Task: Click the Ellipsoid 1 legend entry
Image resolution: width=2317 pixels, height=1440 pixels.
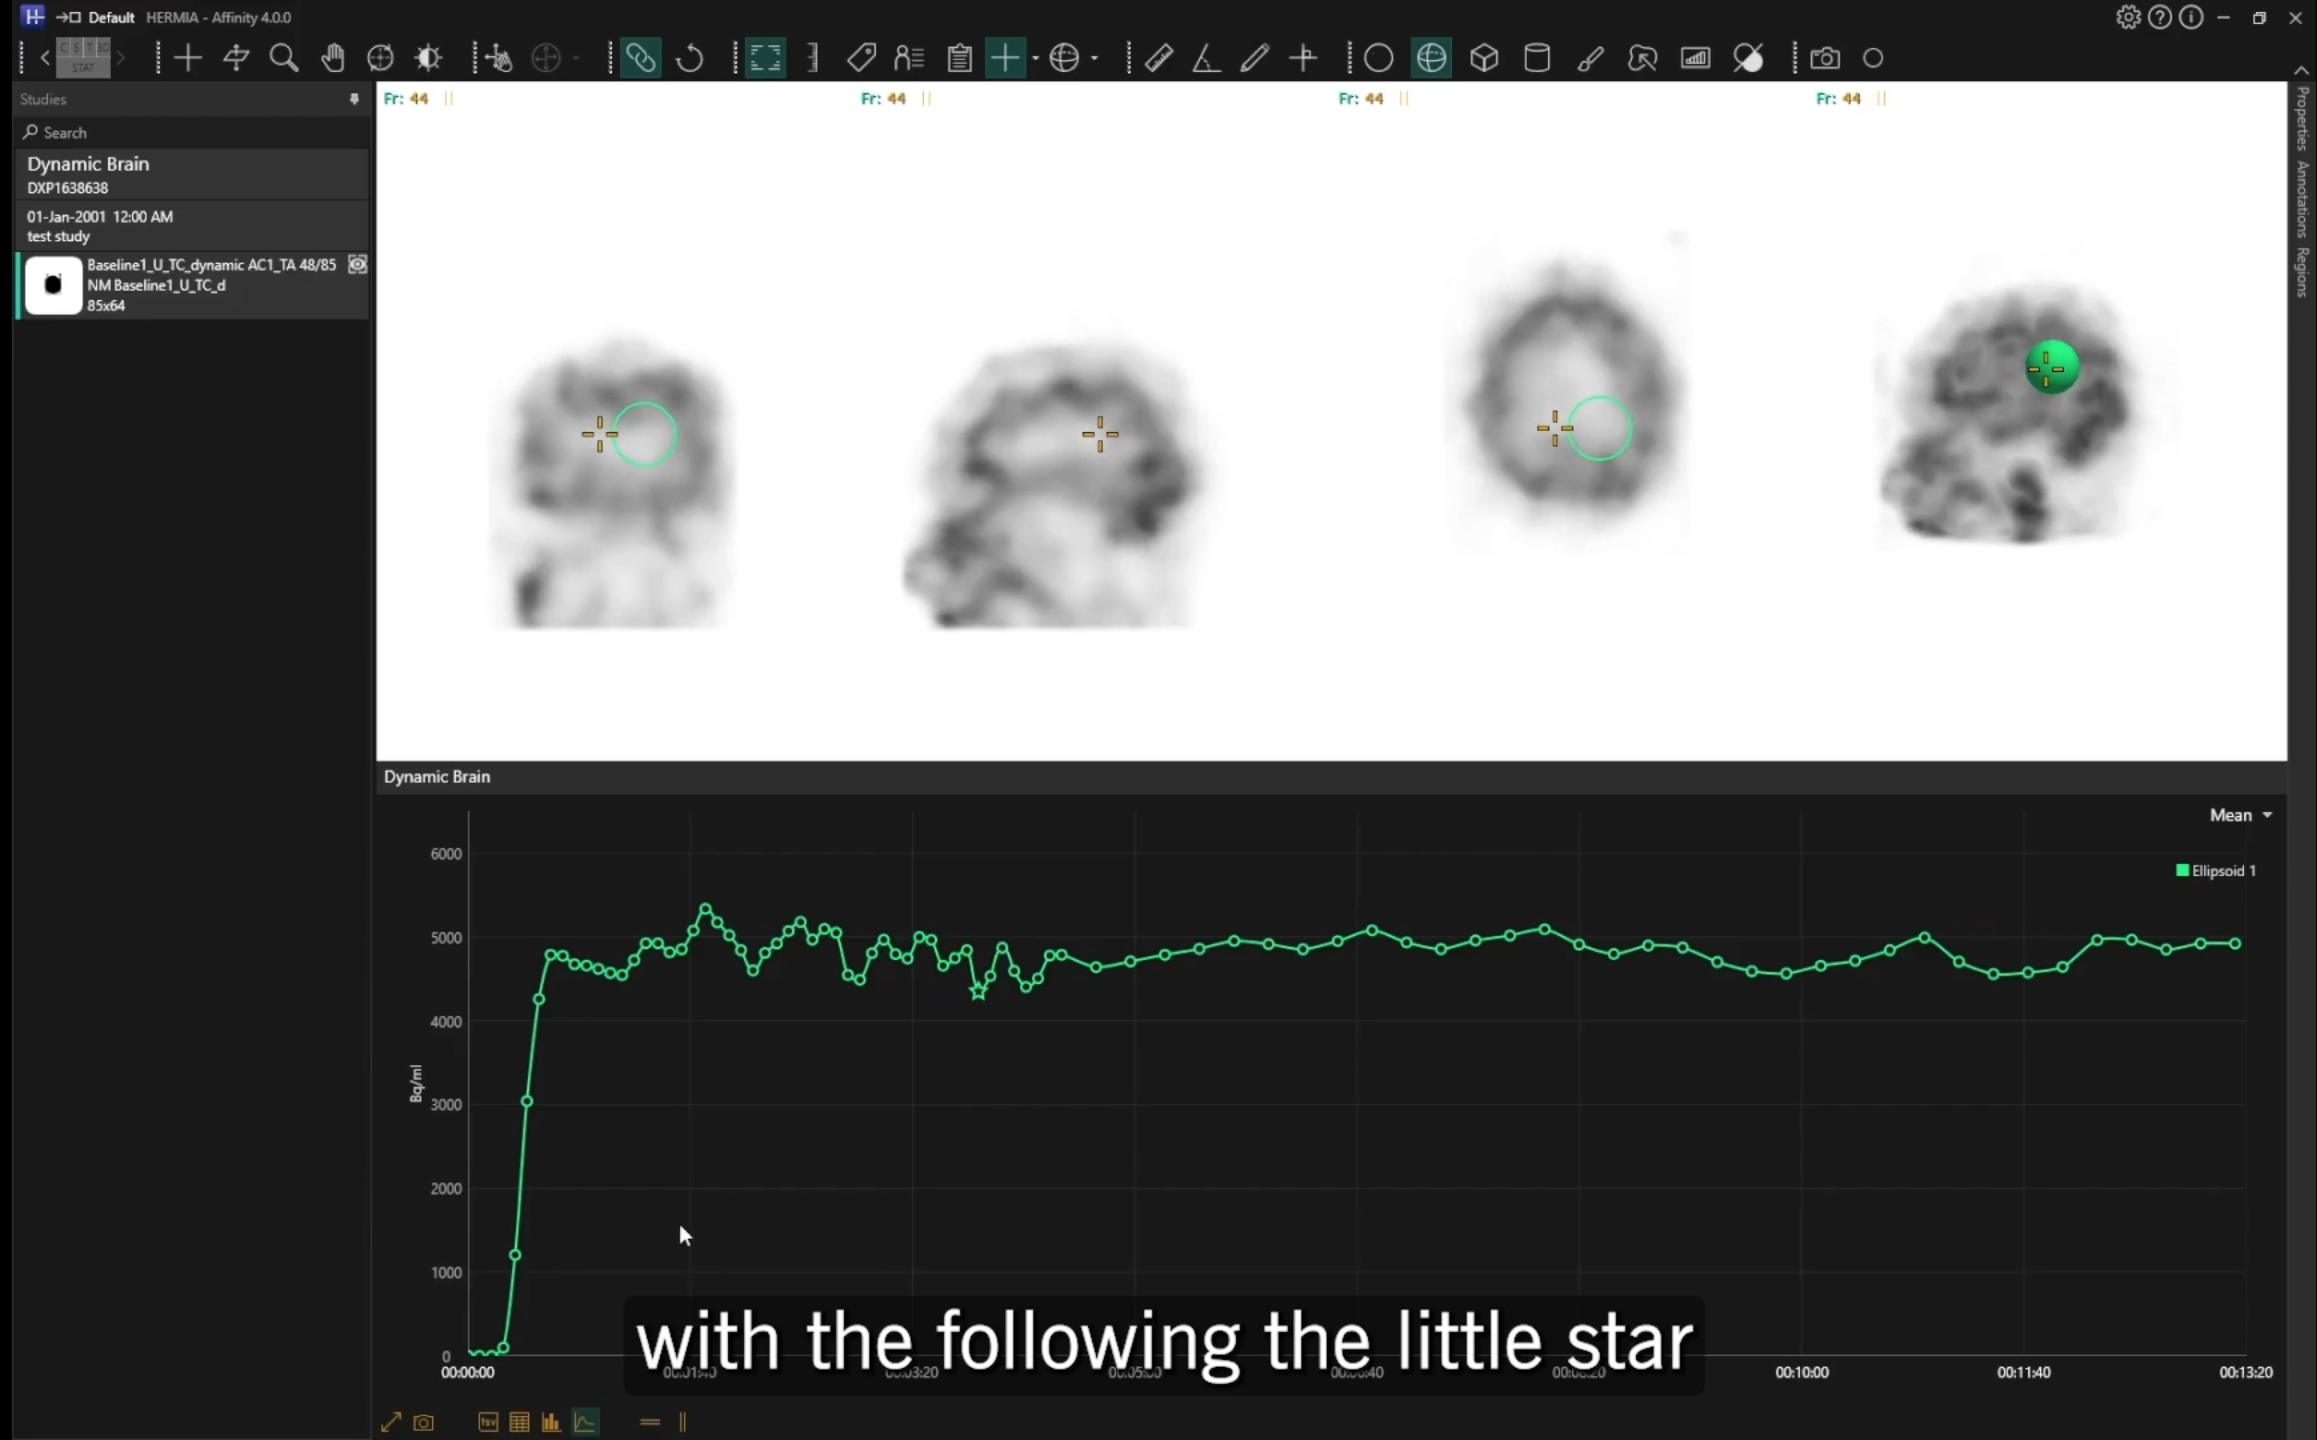Action: pos(2216,871)
